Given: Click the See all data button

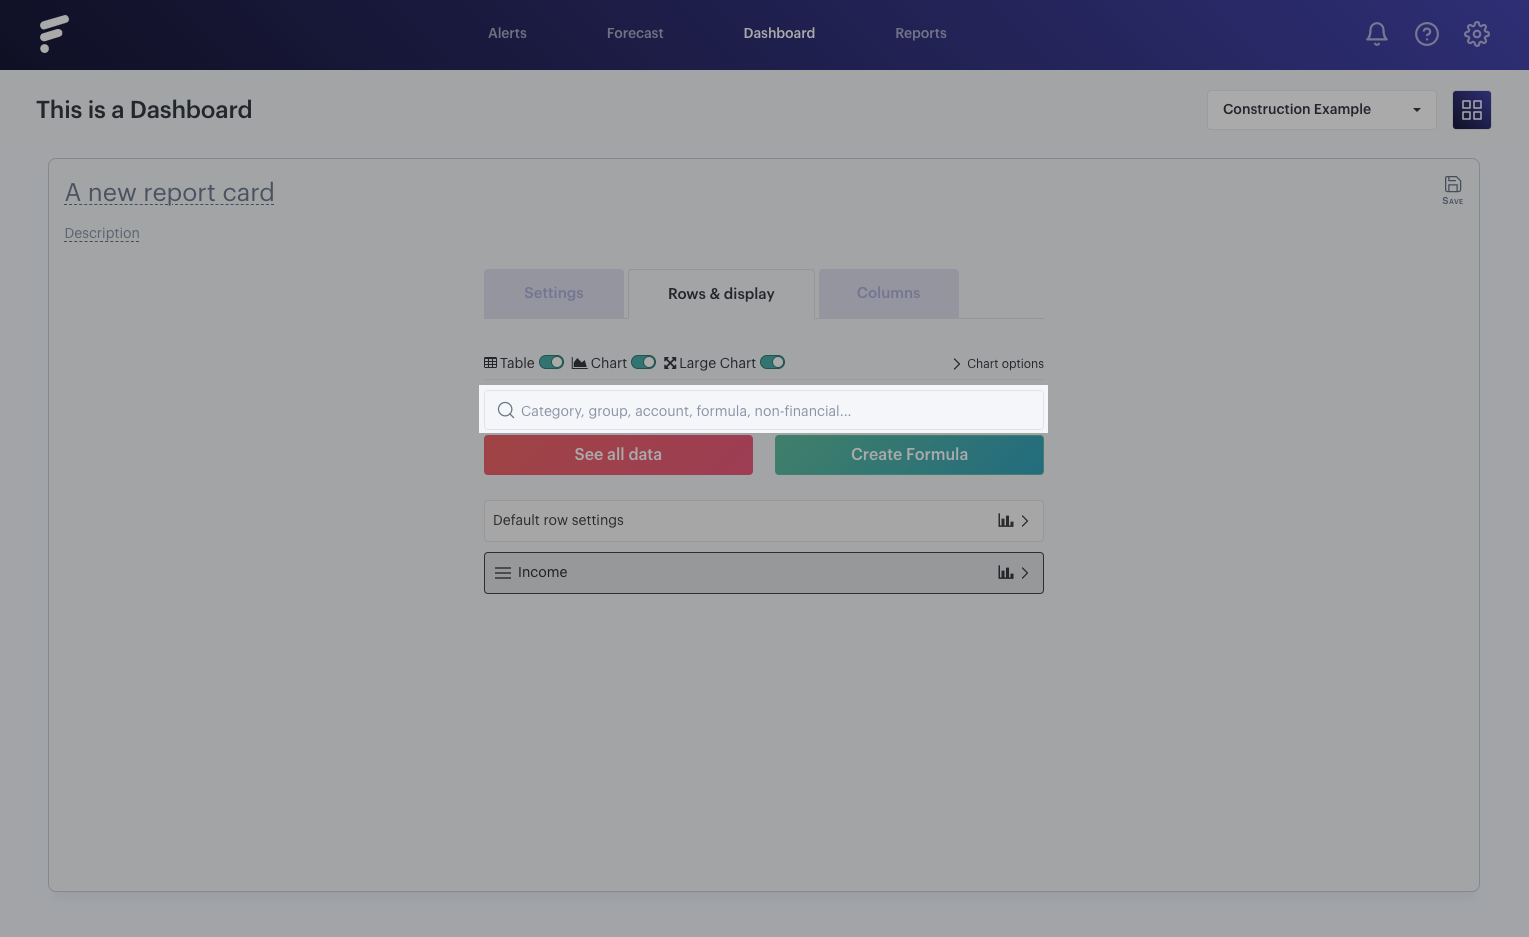Looking at the screenshot, I should click(x=618, y=454).
